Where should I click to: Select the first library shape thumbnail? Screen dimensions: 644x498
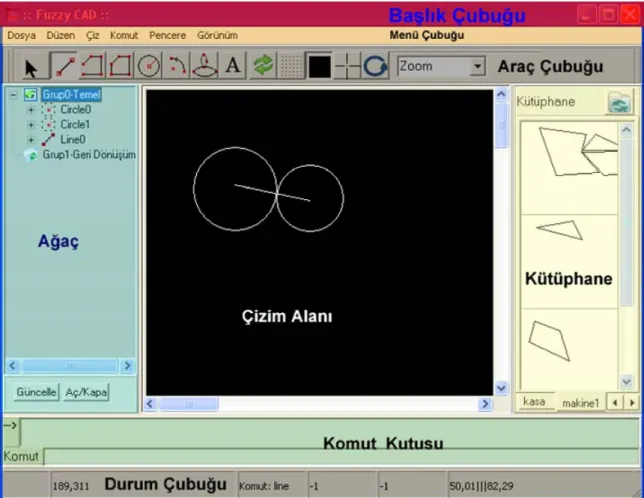tap(569, 168)
